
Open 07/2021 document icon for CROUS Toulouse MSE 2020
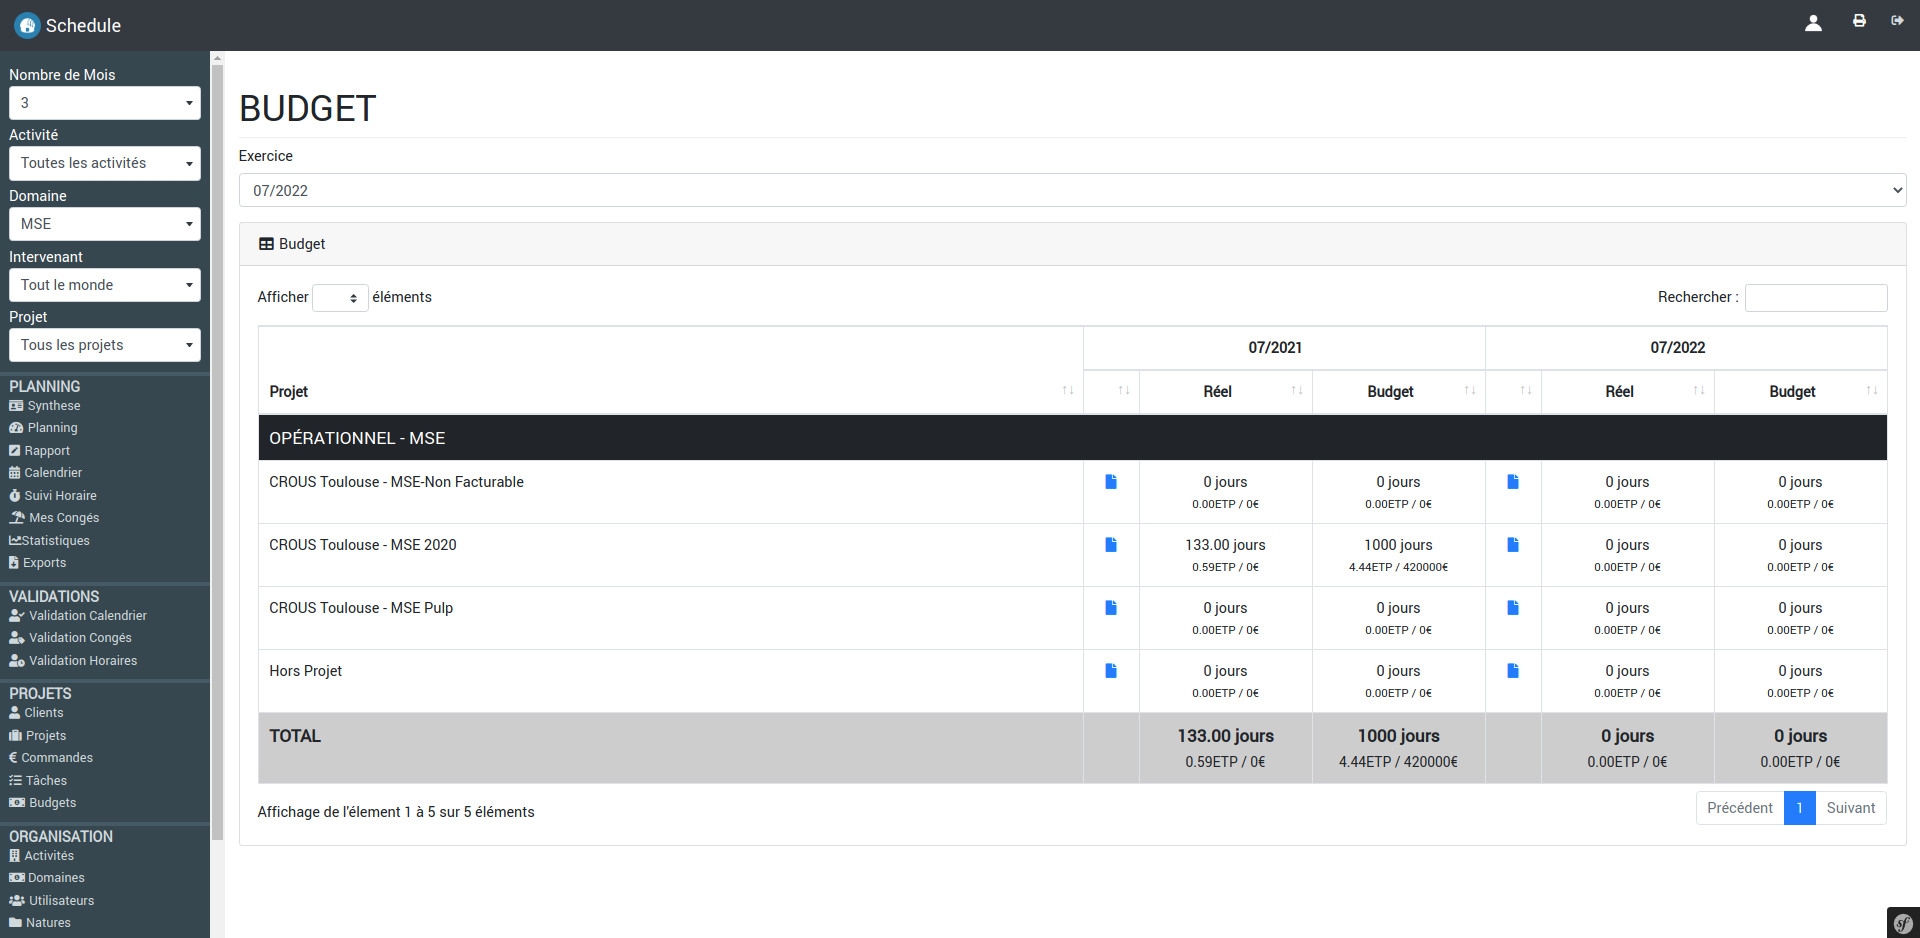pyautogui.click(x=1110, y=545)
